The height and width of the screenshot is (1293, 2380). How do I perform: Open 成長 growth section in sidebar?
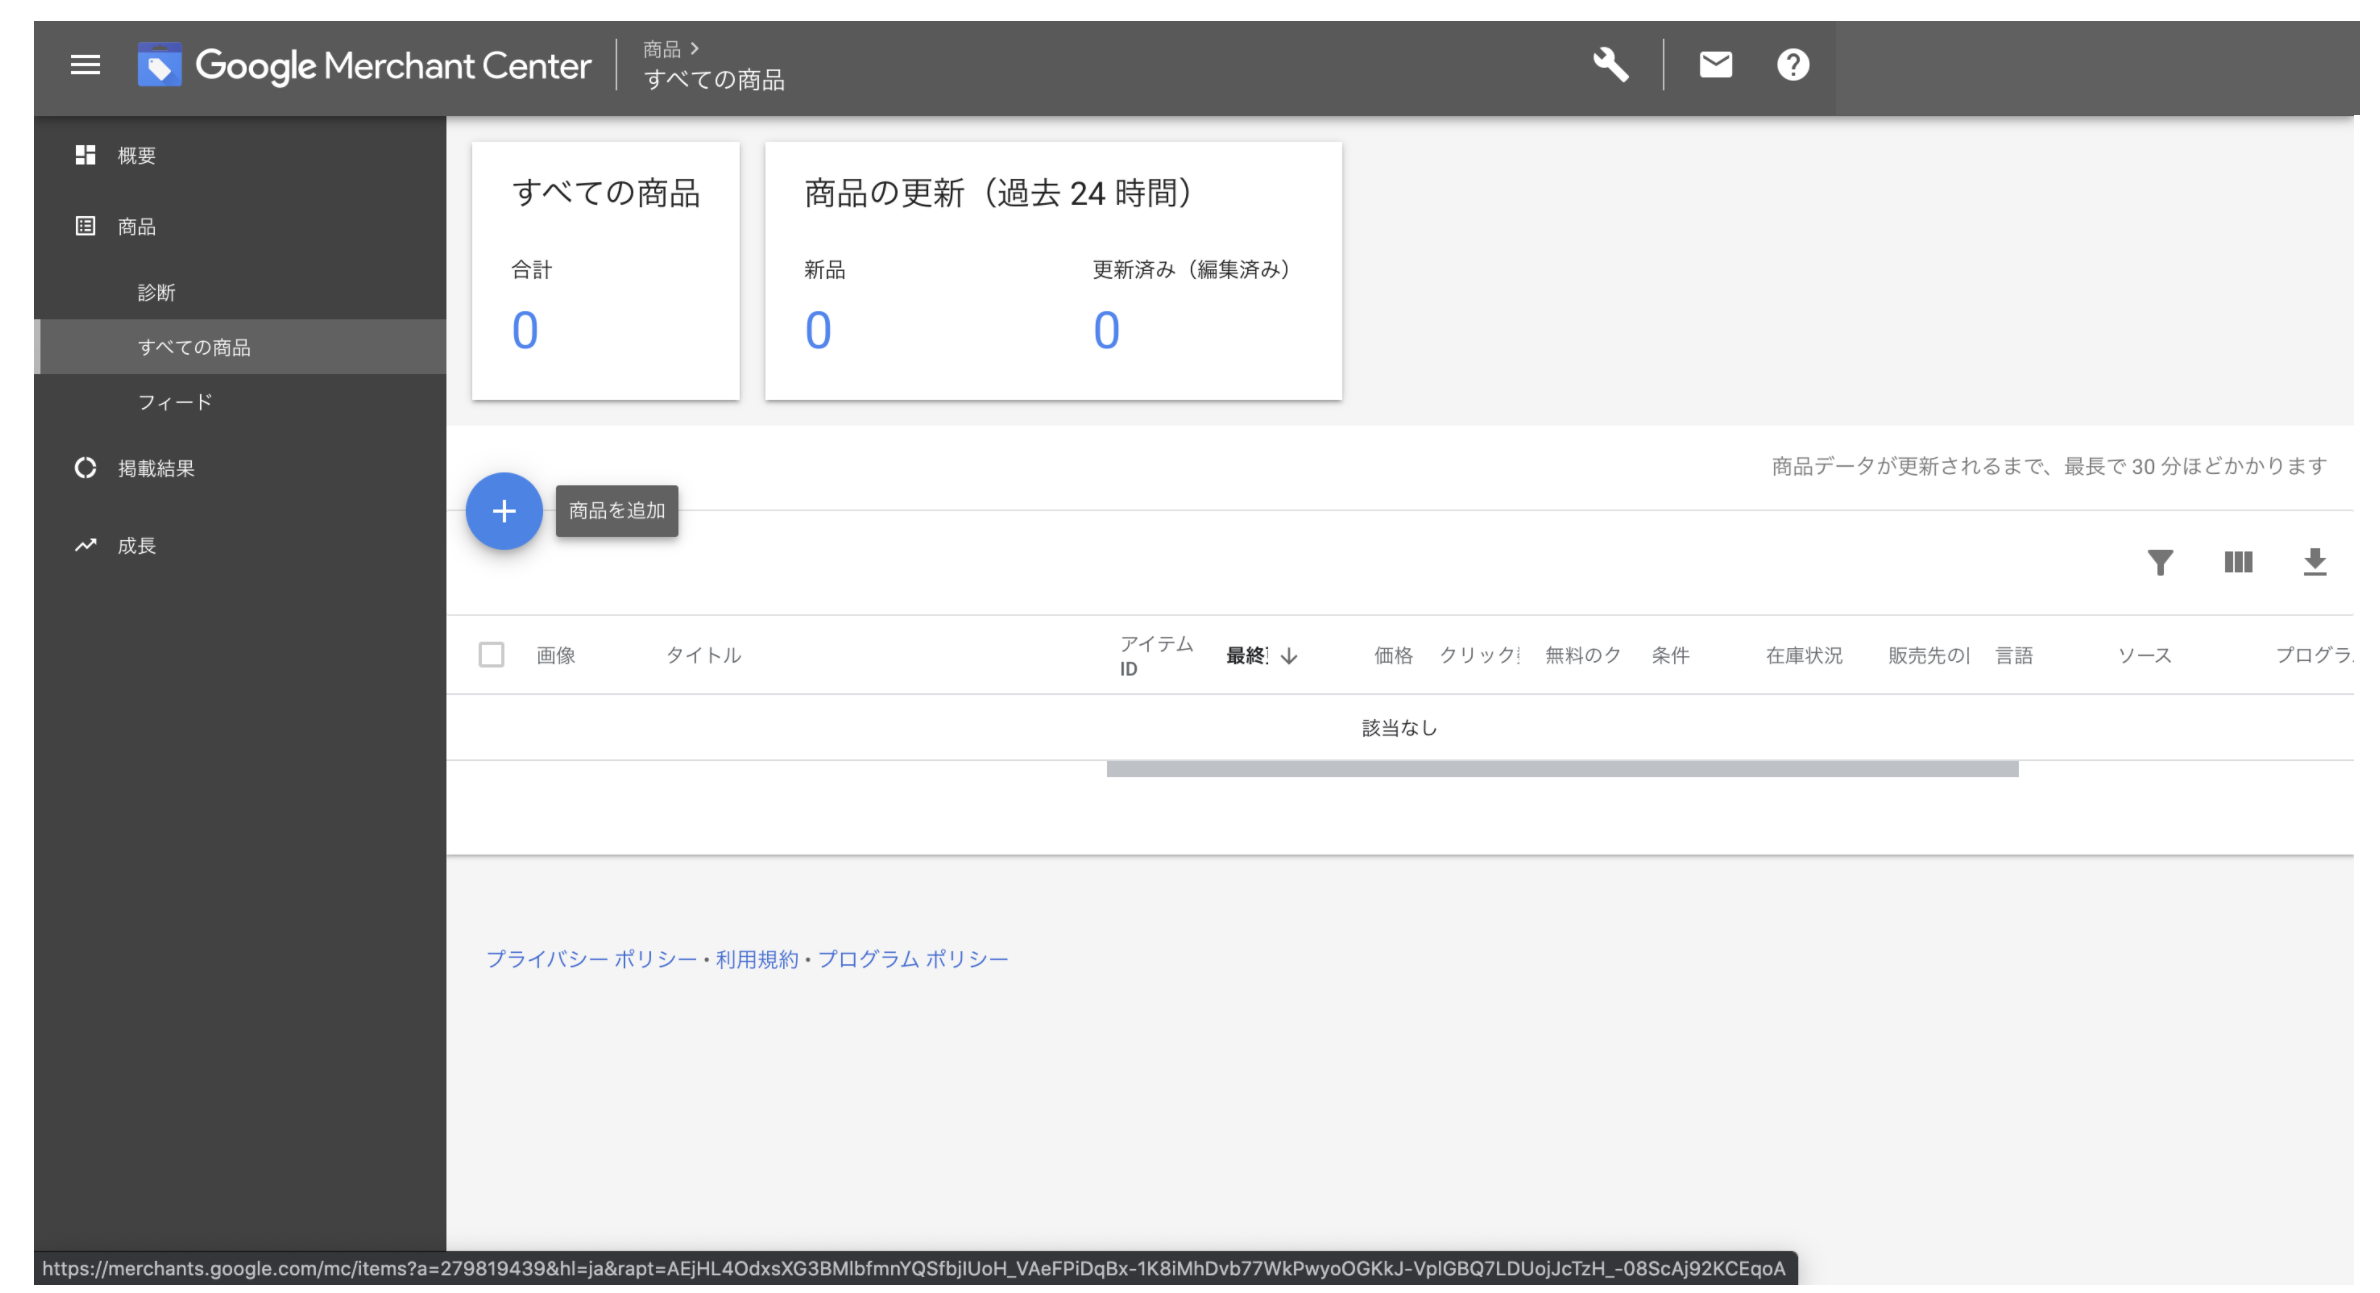tap(137, 546)
